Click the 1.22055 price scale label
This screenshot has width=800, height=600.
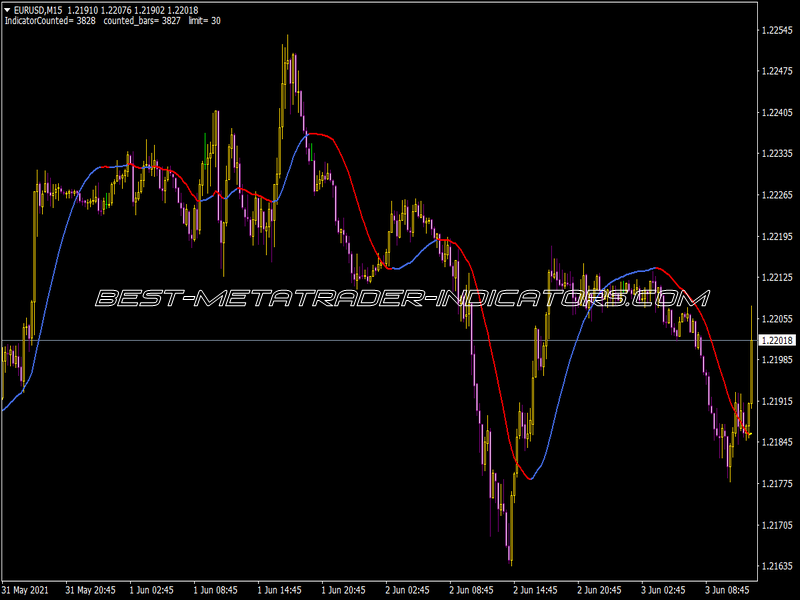pos(778,319)
